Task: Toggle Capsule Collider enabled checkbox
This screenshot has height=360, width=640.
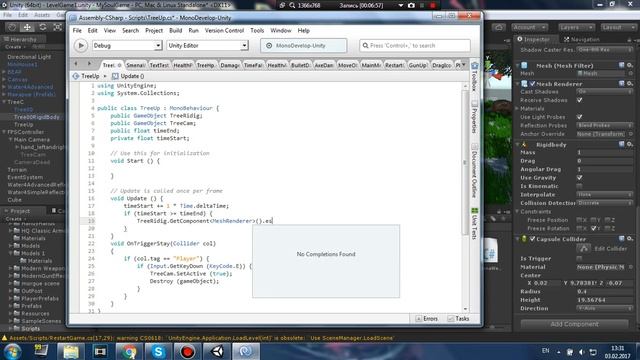Action: tap(532, 239)
